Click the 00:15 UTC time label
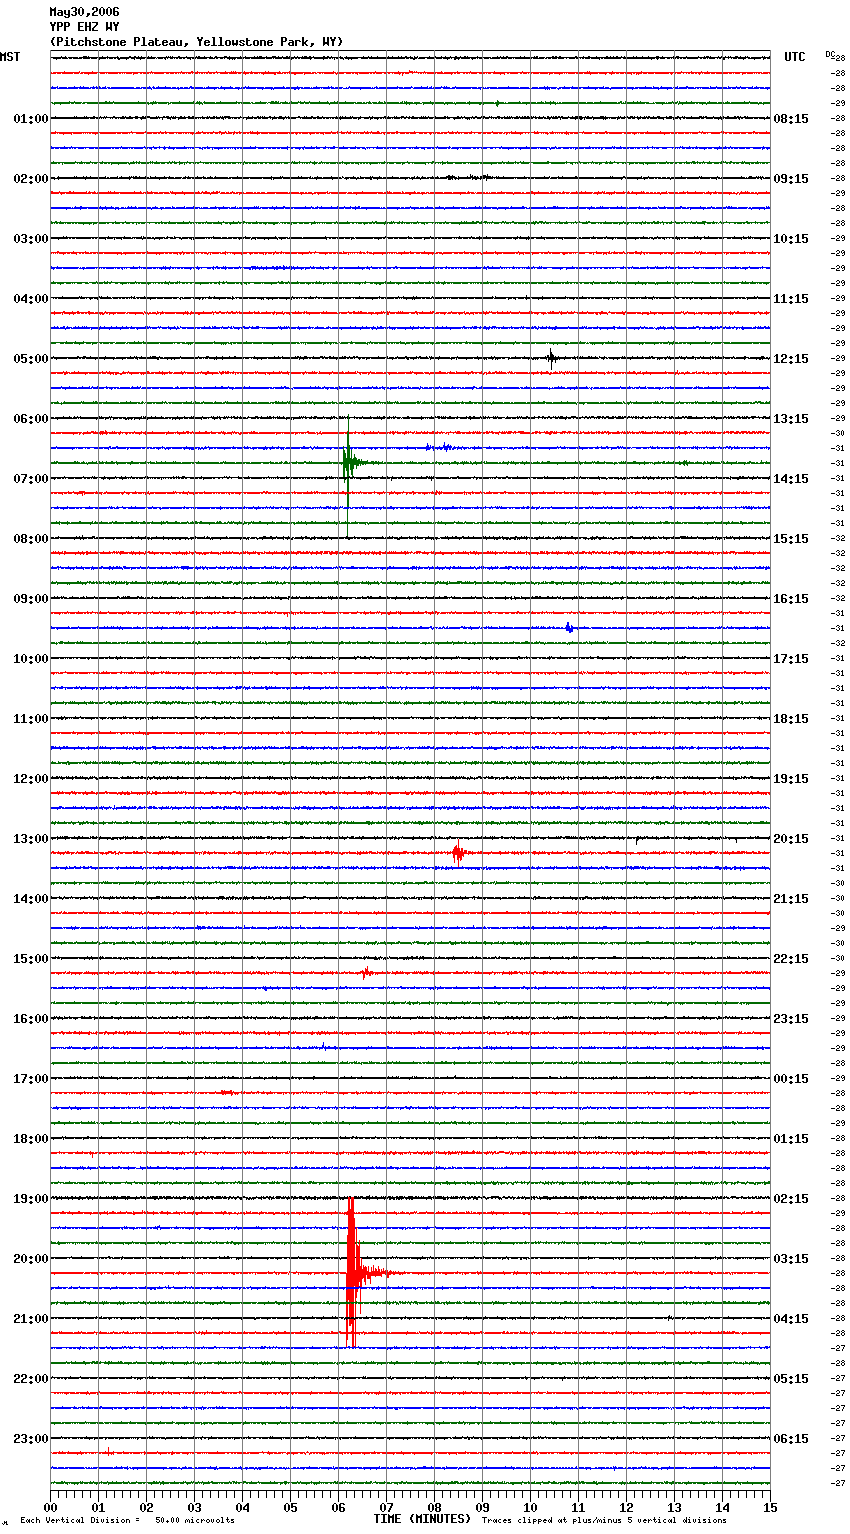 (x=791, y=1079)
